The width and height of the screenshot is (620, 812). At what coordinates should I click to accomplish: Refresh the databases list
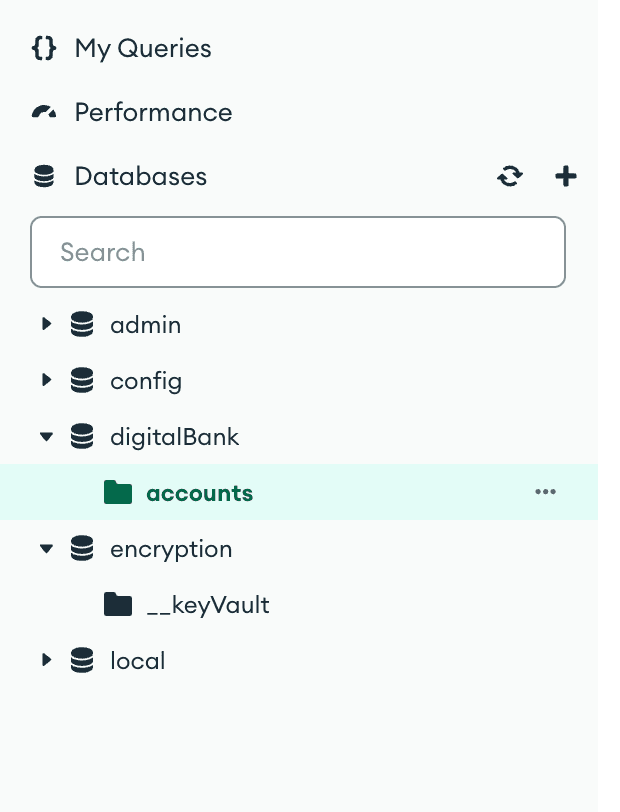pos(510,177)
